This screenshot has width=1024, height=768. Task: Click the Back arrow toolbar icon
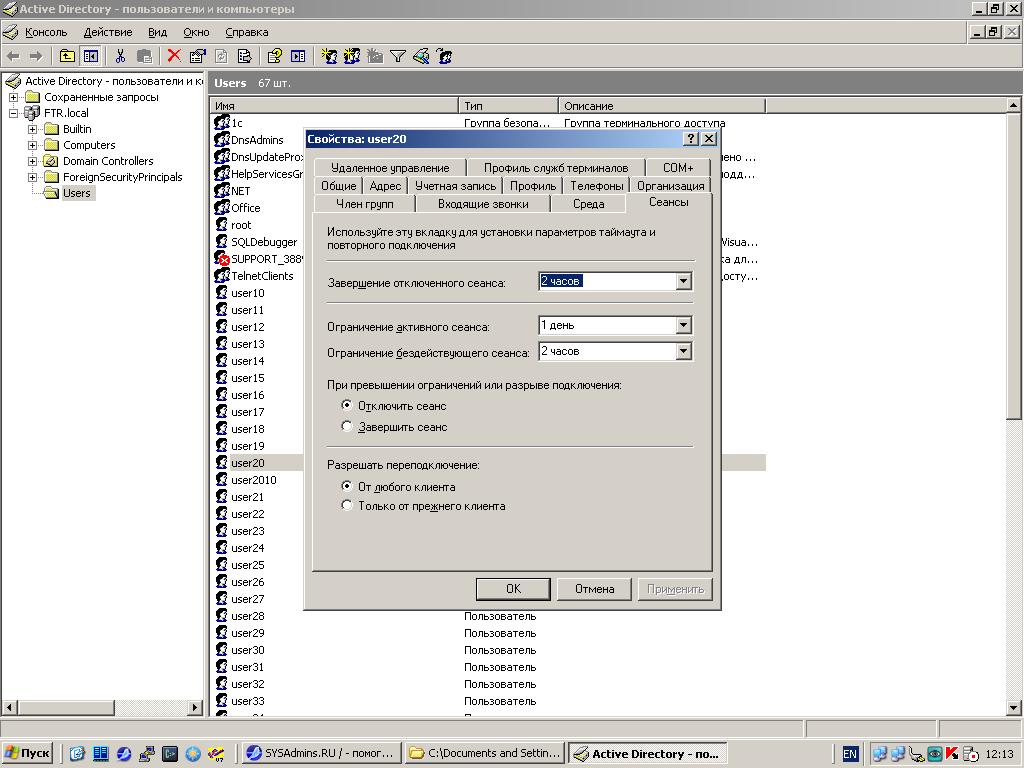point(13,56)
